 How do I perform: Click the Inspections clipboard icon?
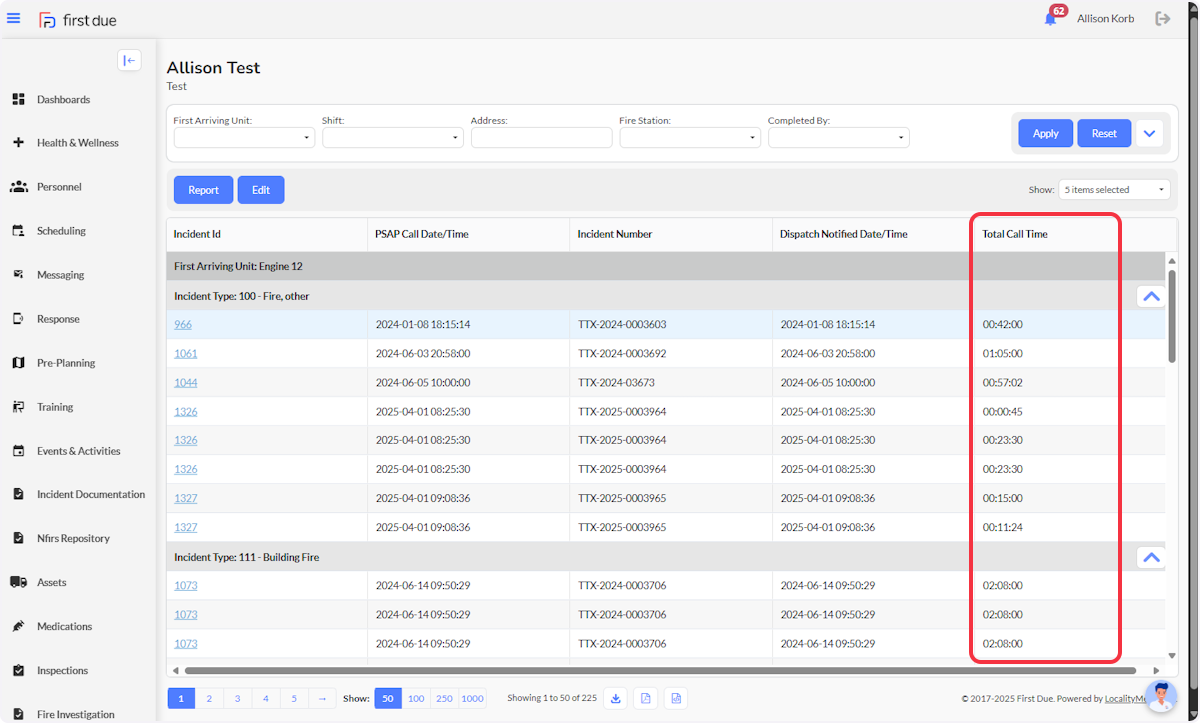(x=18, y=670)
